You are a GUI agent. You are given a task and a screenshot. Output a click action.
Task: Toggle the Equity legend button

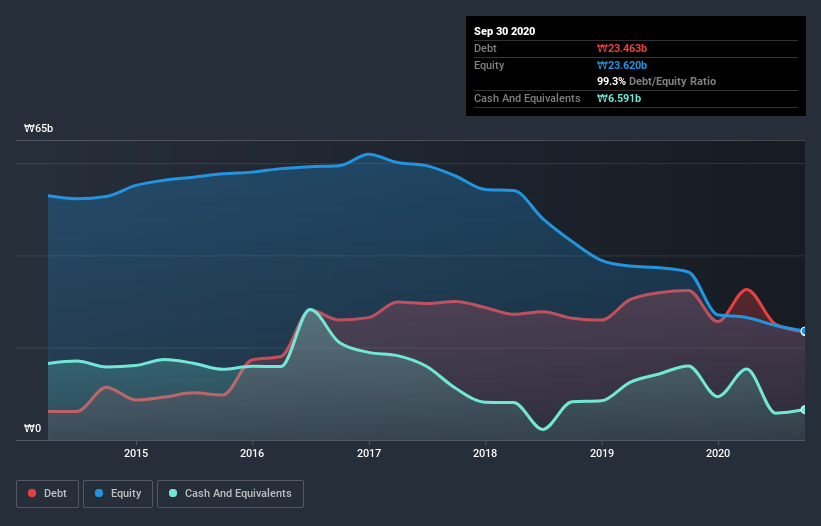pos(118,494)
